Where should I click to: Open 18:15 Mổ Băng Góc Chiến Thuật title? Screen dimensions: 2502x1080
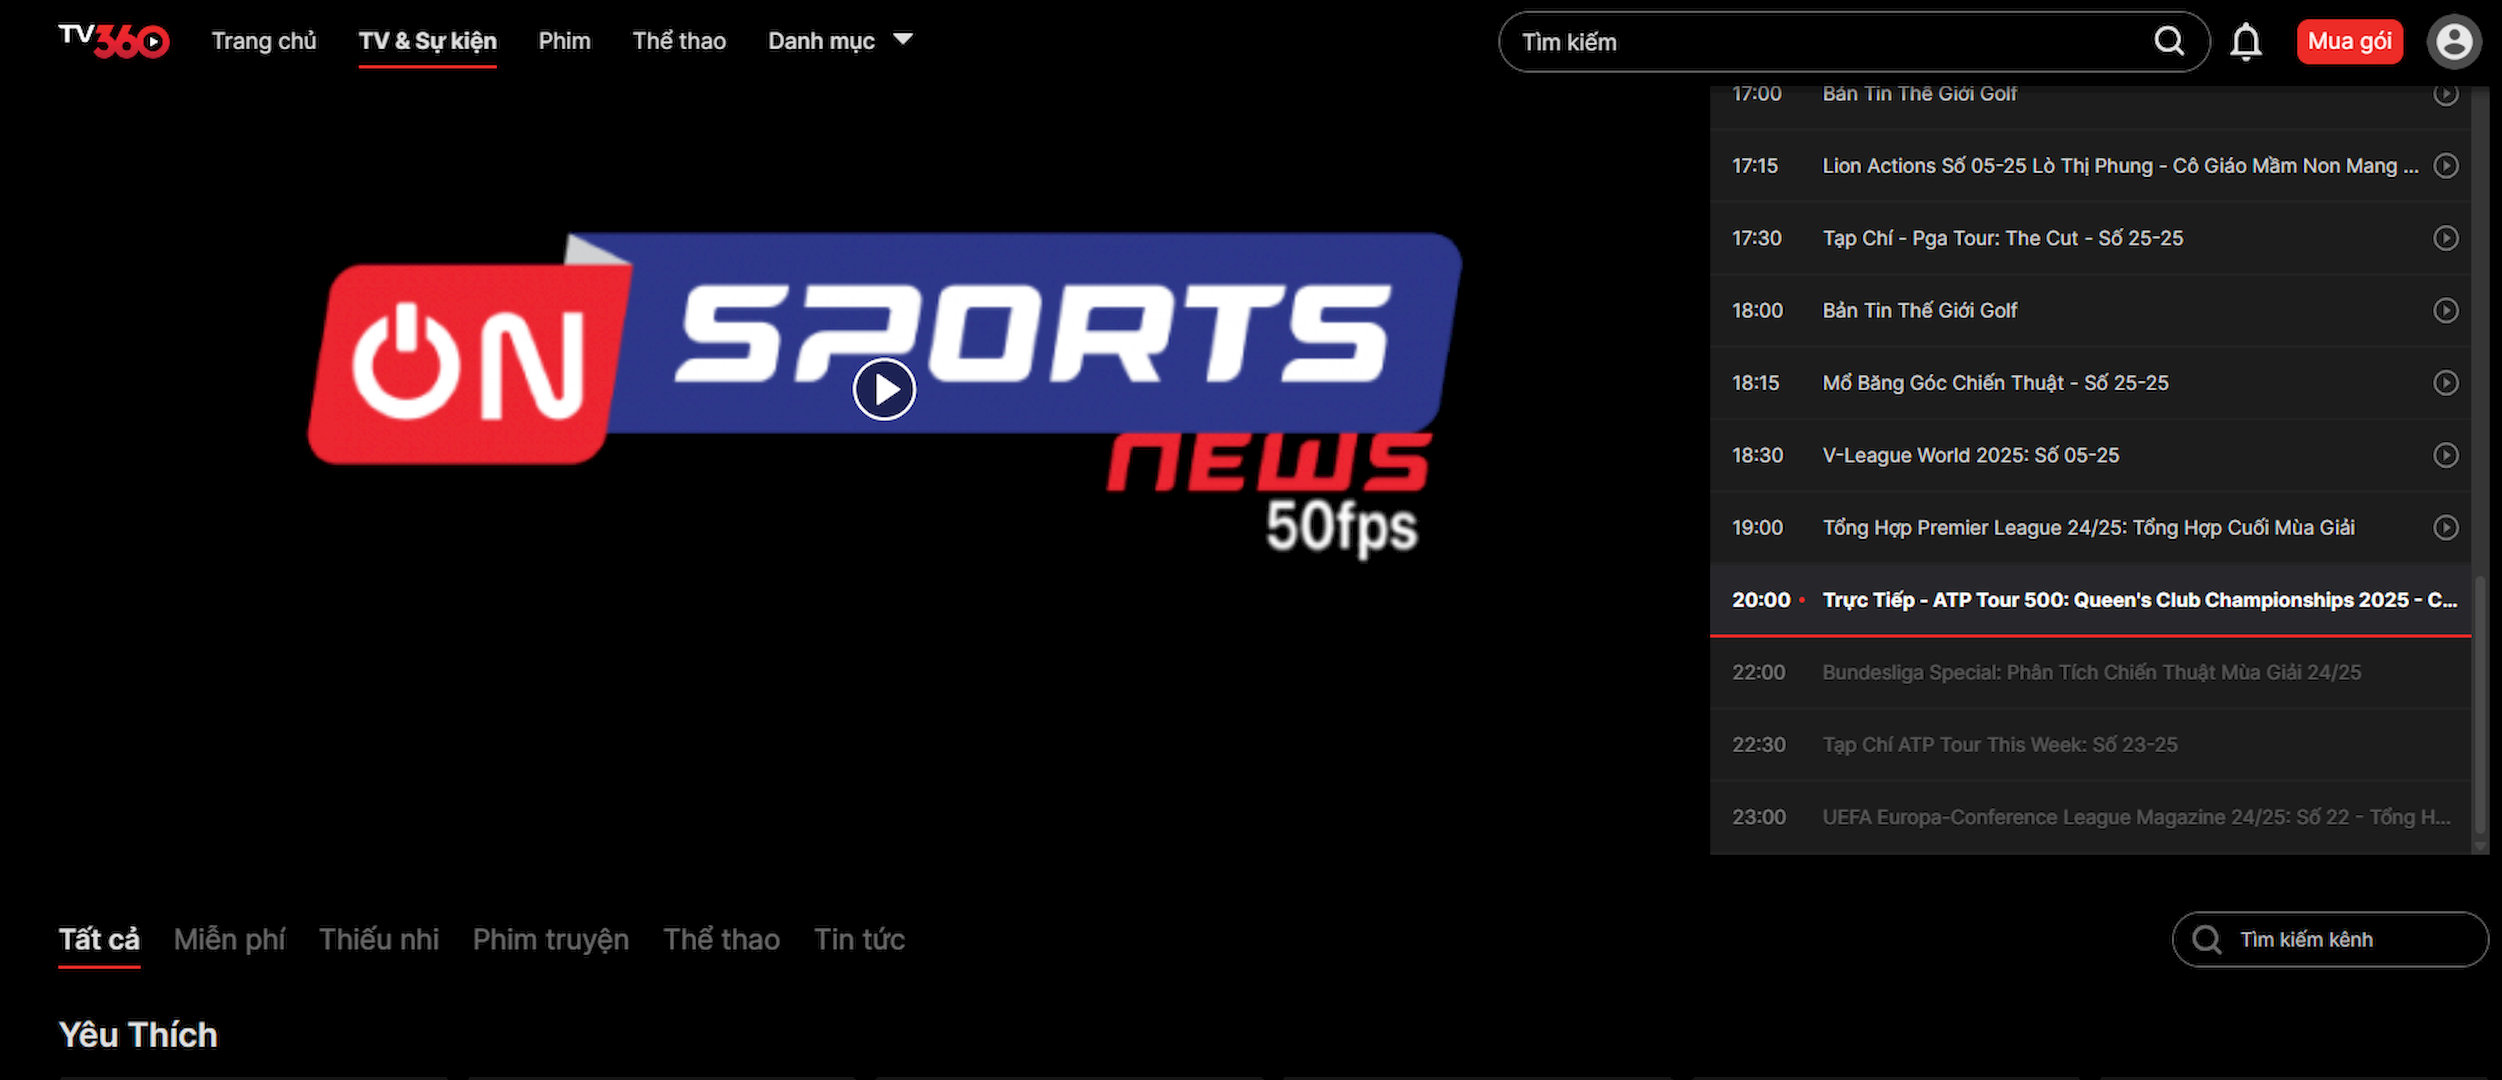(1995, 383)
